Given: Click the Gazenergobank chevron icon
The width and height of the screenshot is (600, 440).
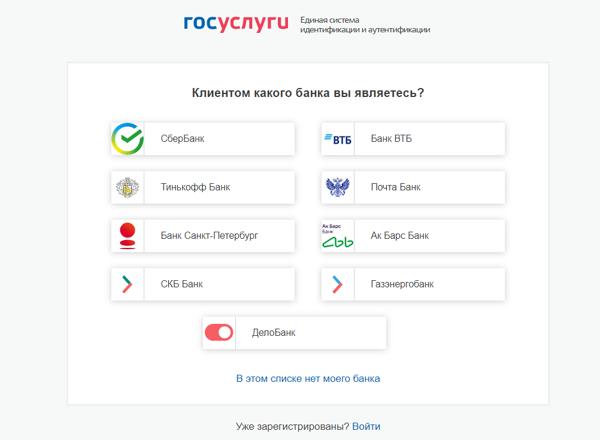Looking at the screenshot, I should point(337,284).
